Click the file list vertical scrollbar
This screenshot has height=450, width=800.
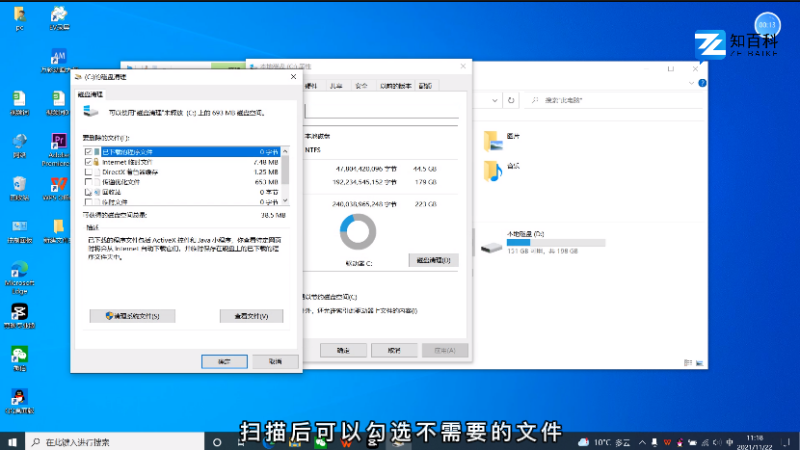pyautogui.click(x=287, y=172)
